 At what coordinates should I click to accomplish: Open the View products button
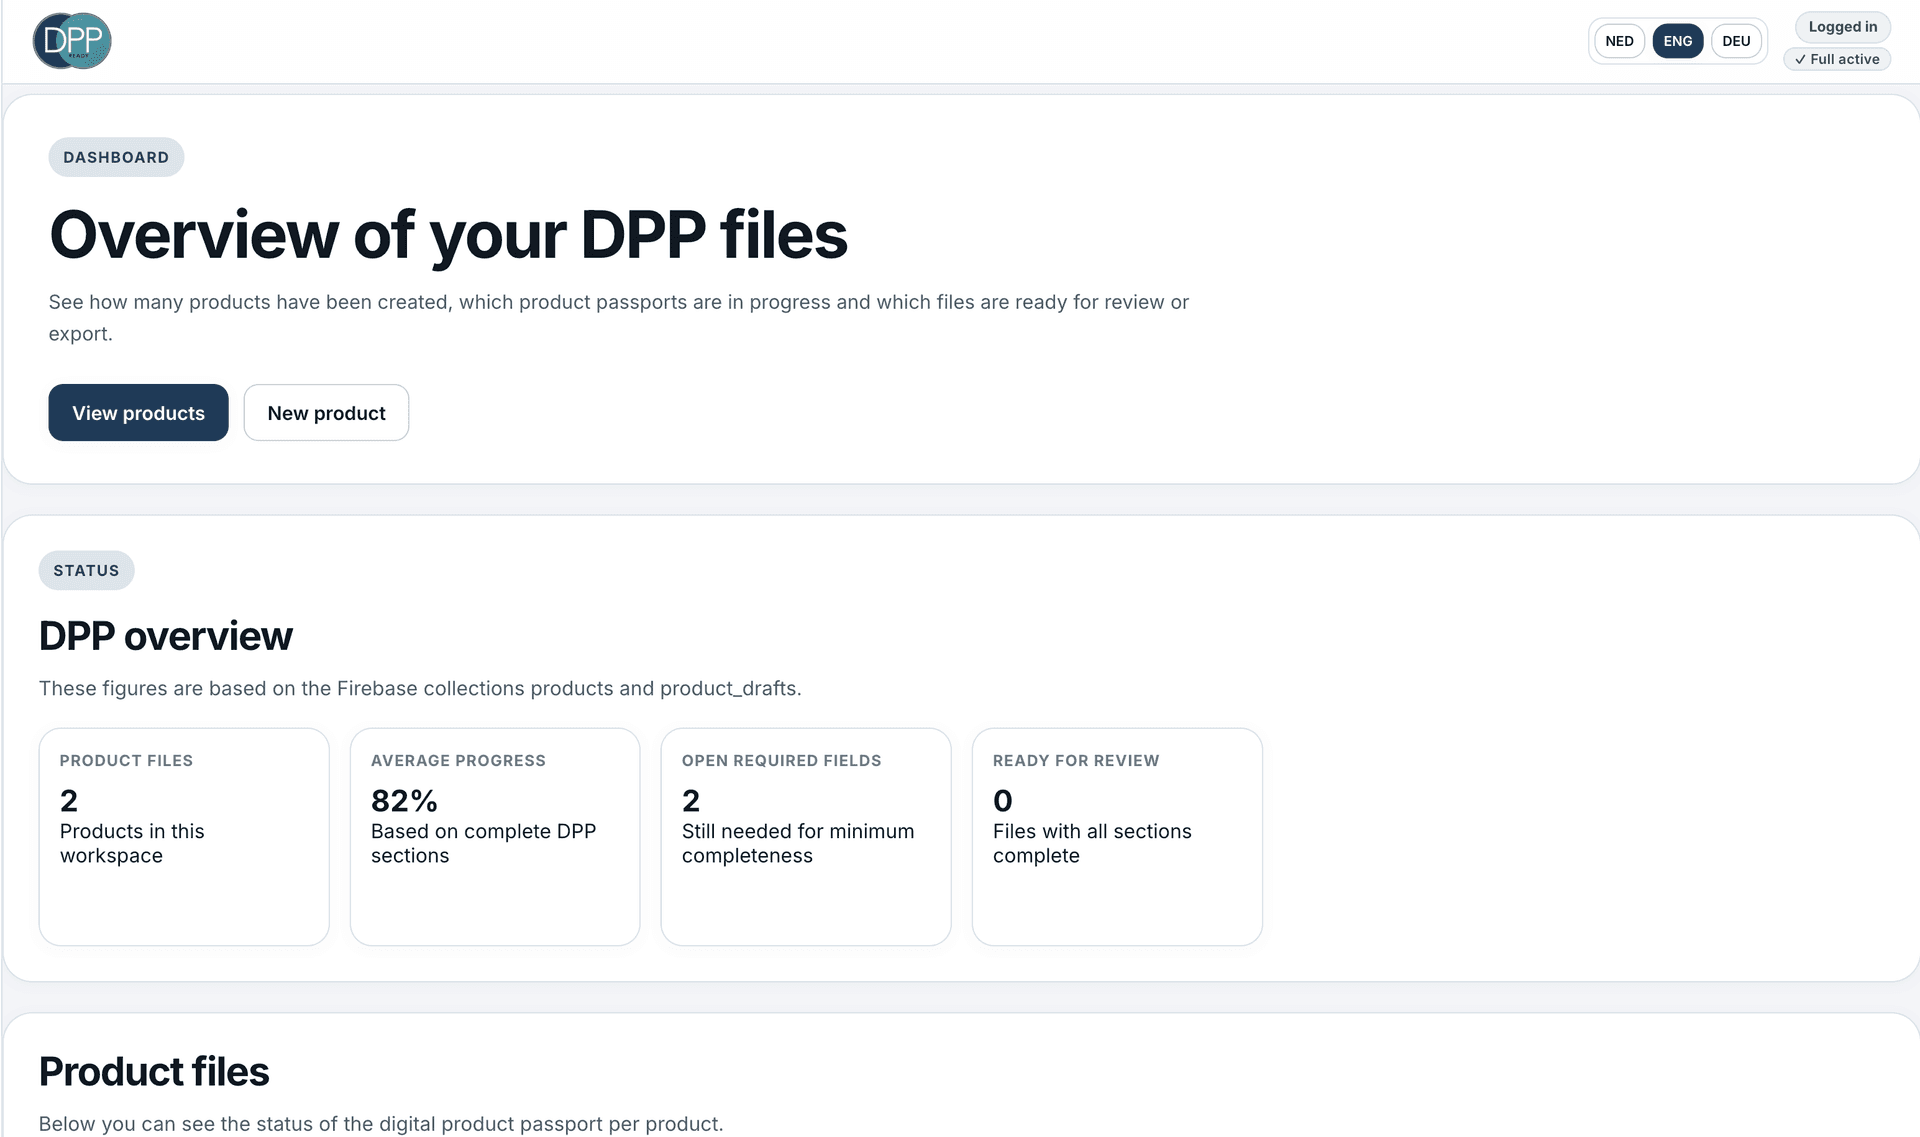coord(138,413)
